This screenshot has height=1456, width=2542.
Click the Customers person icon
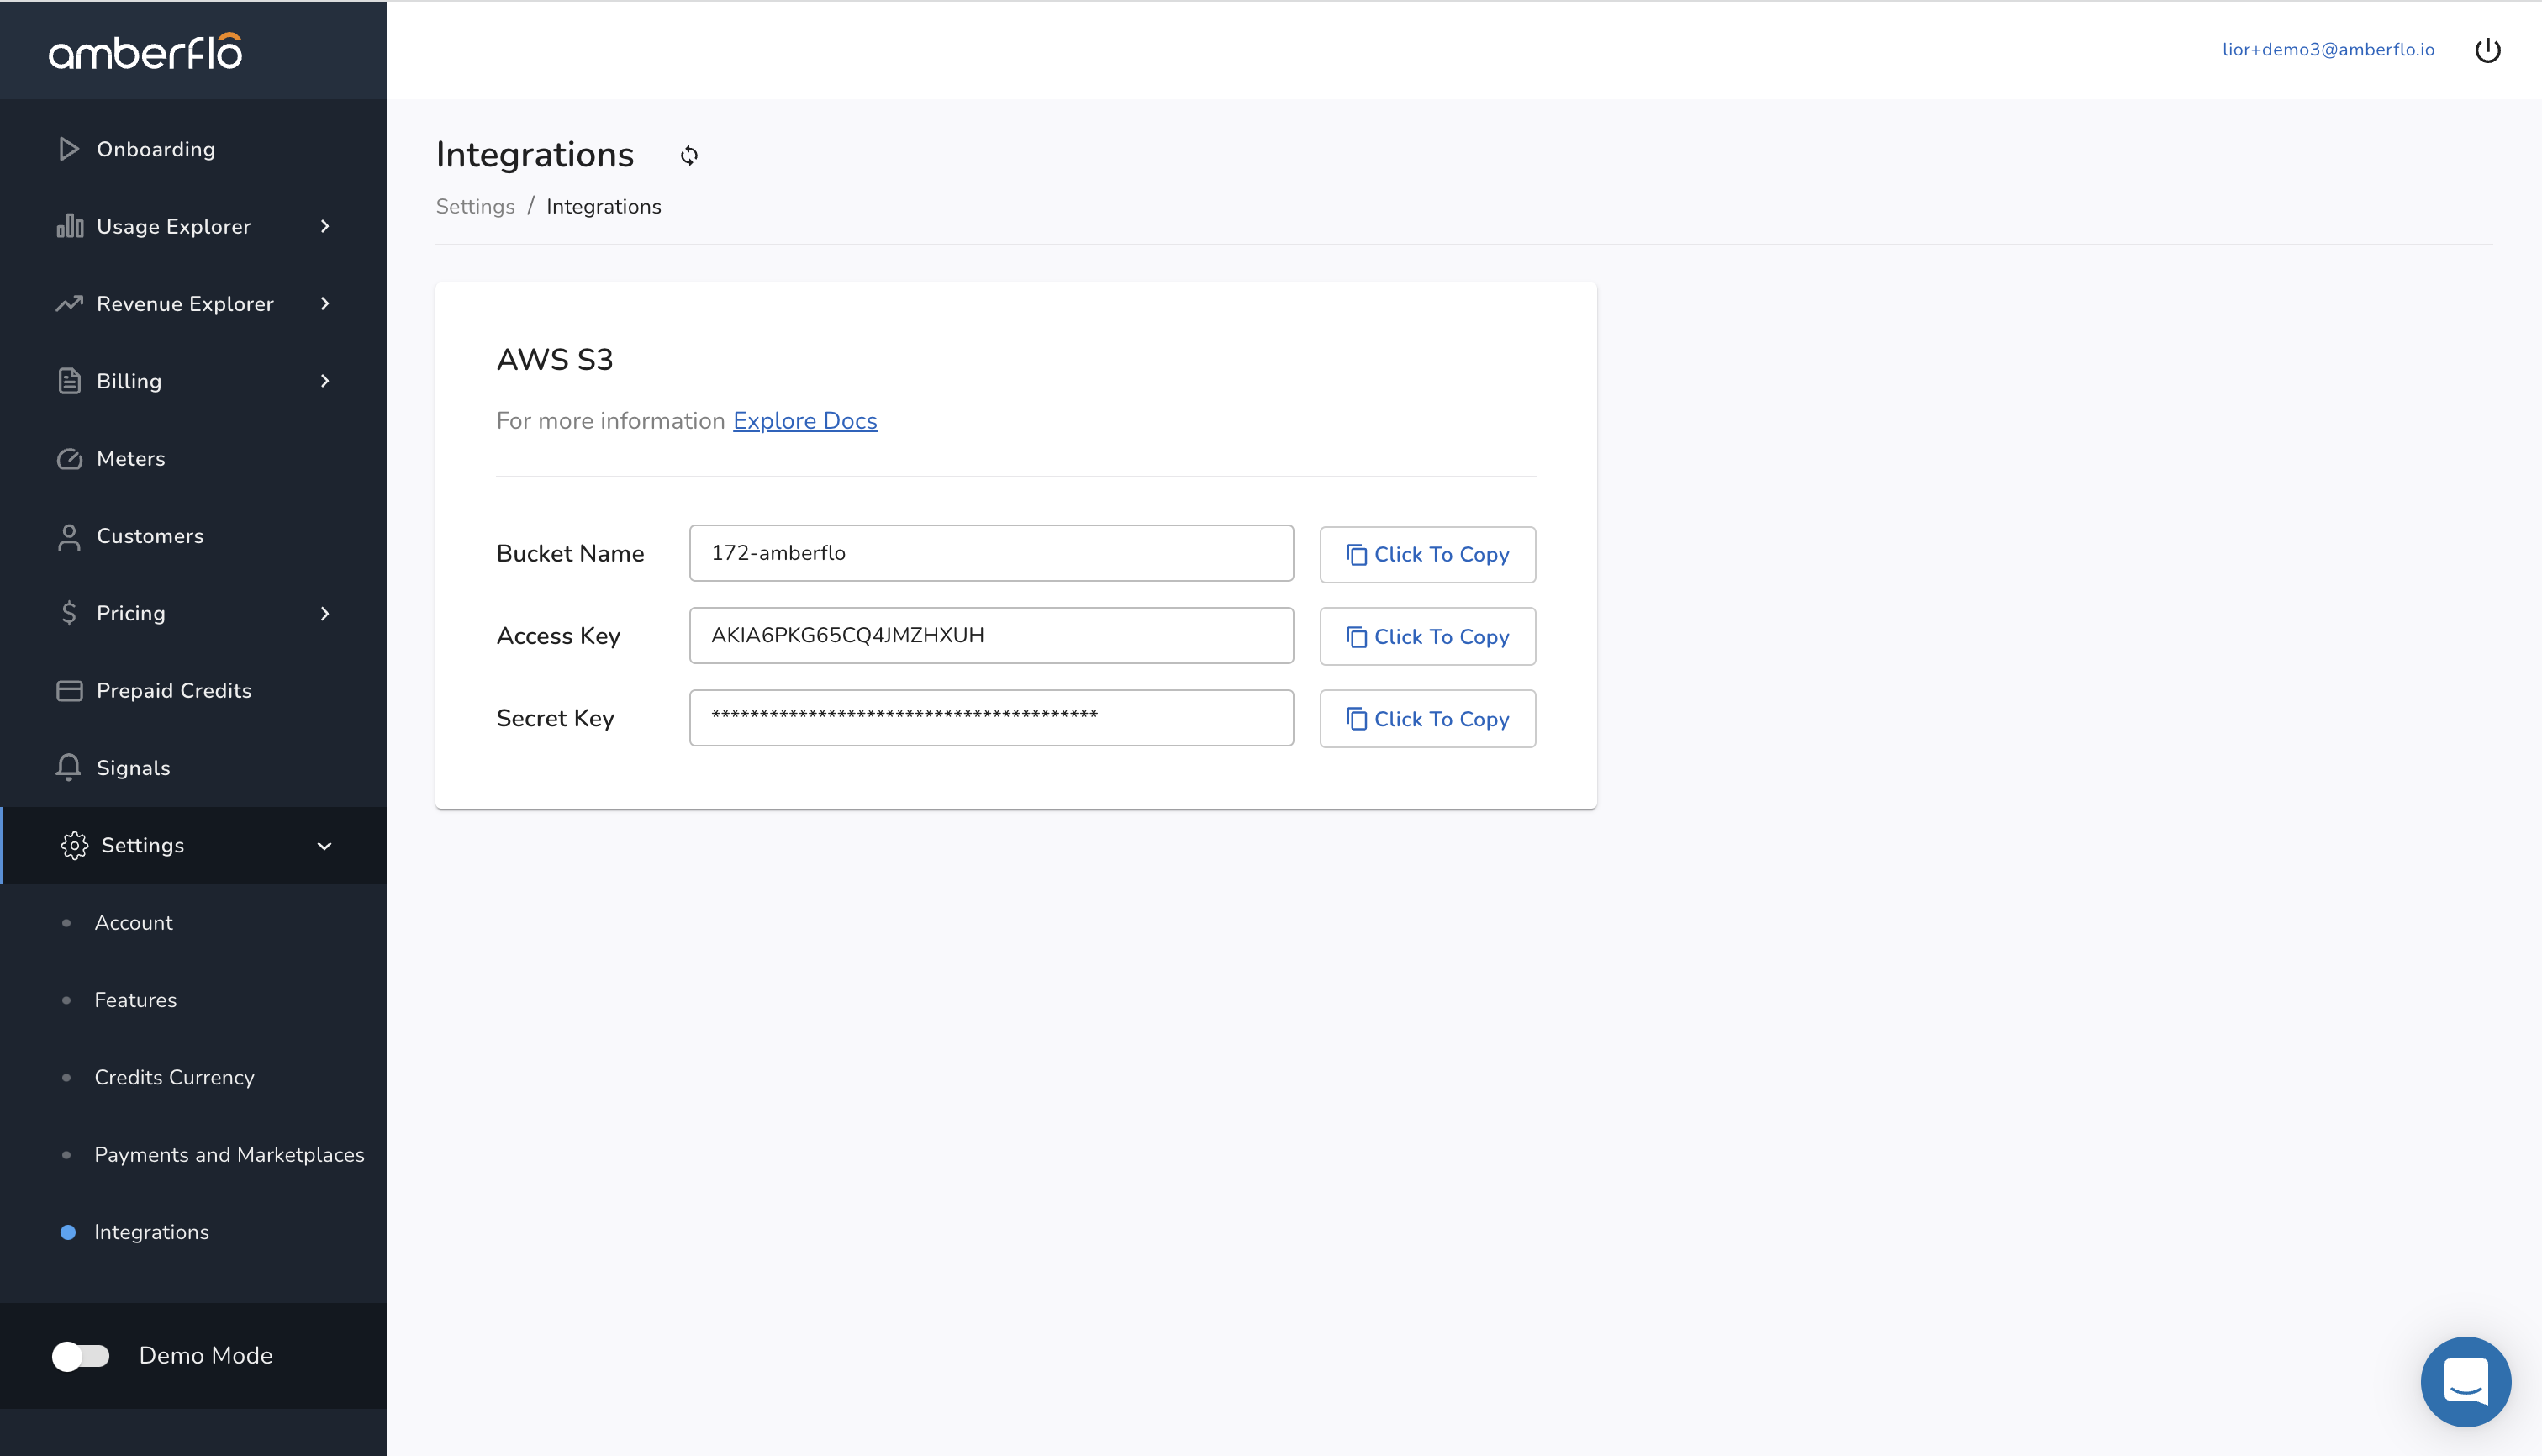coord(69,537)
